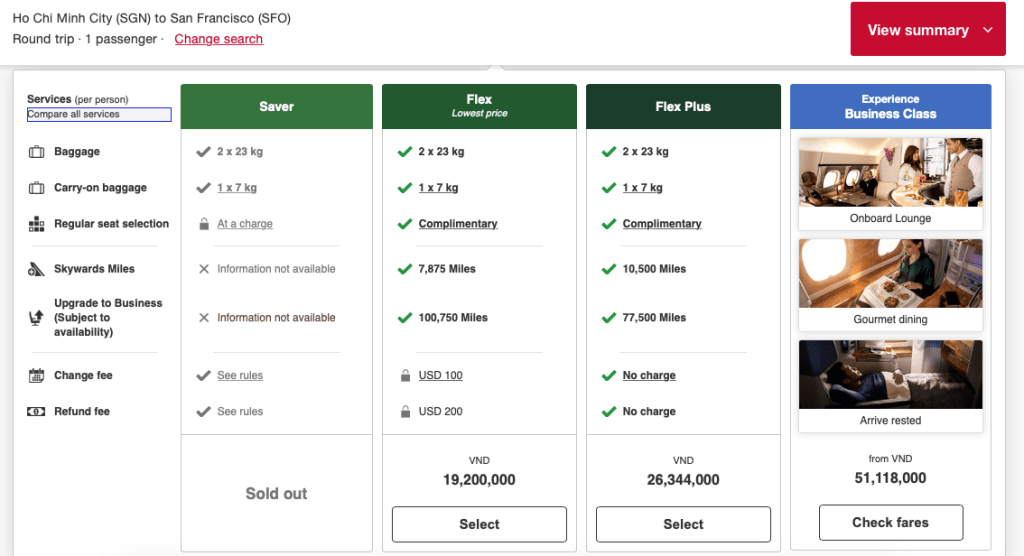Click the Refund fee money icon

[37, 412]
